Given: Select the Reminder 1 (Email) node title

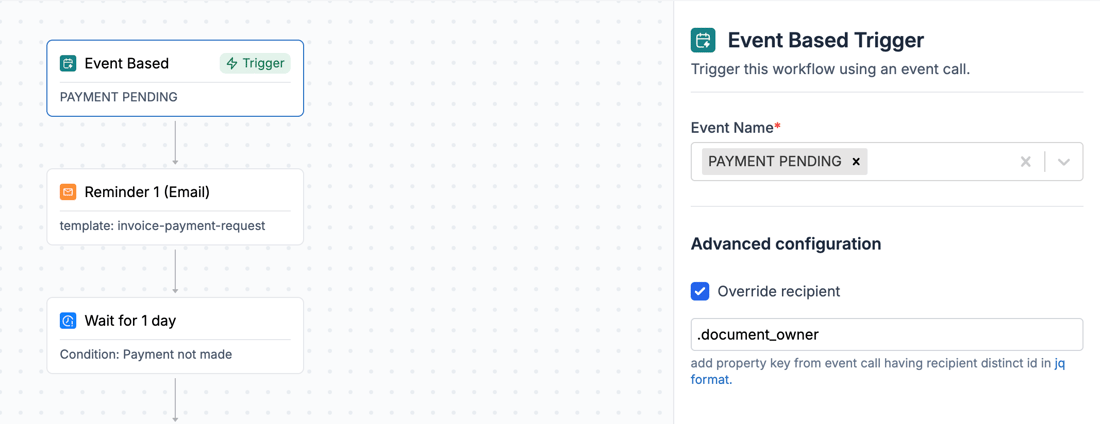Looking at the screenshot, I should click(147, 192).
